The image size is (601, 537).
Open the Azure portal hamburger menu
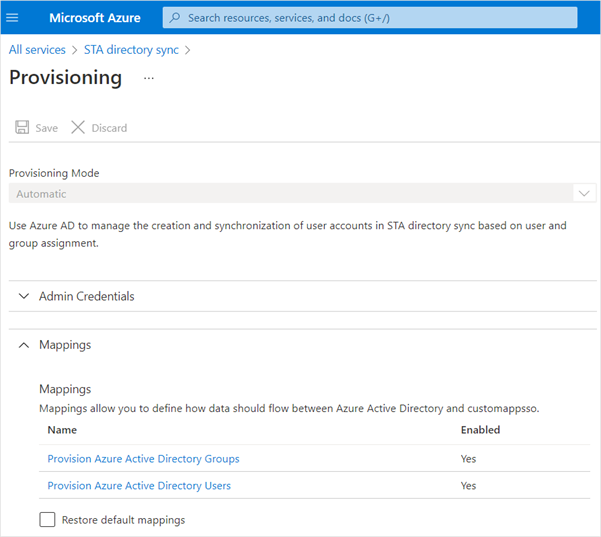click(12, 18)
